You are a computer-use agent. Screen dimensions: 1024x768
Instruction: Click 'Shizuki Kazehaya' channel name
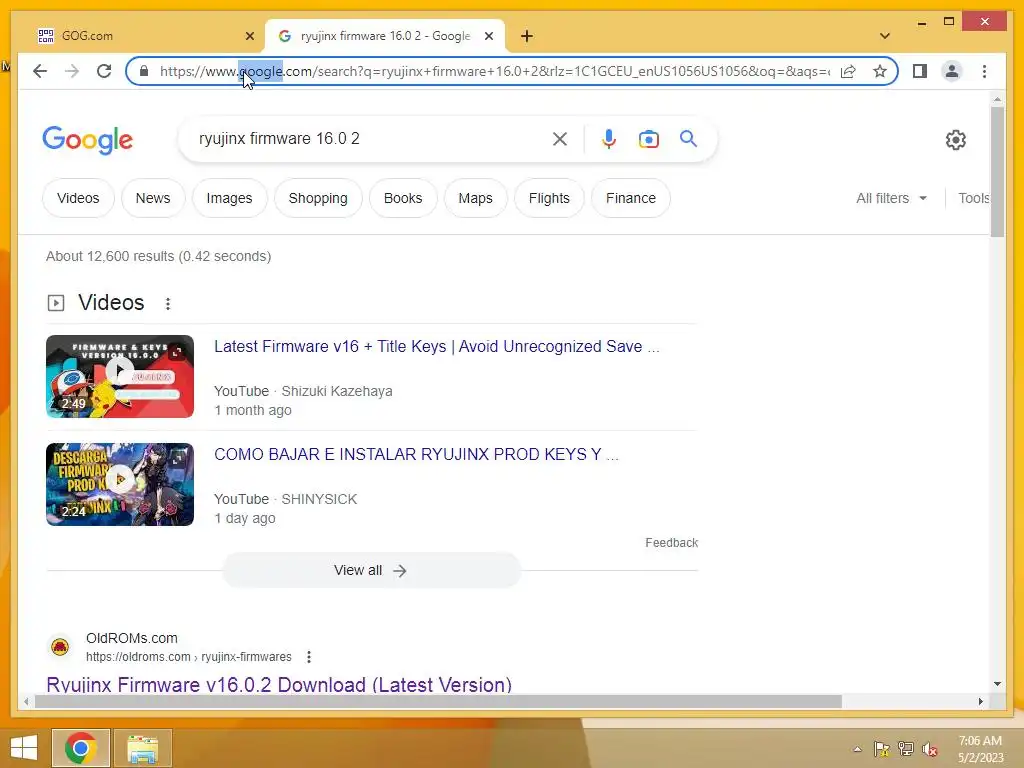[337, 391]
